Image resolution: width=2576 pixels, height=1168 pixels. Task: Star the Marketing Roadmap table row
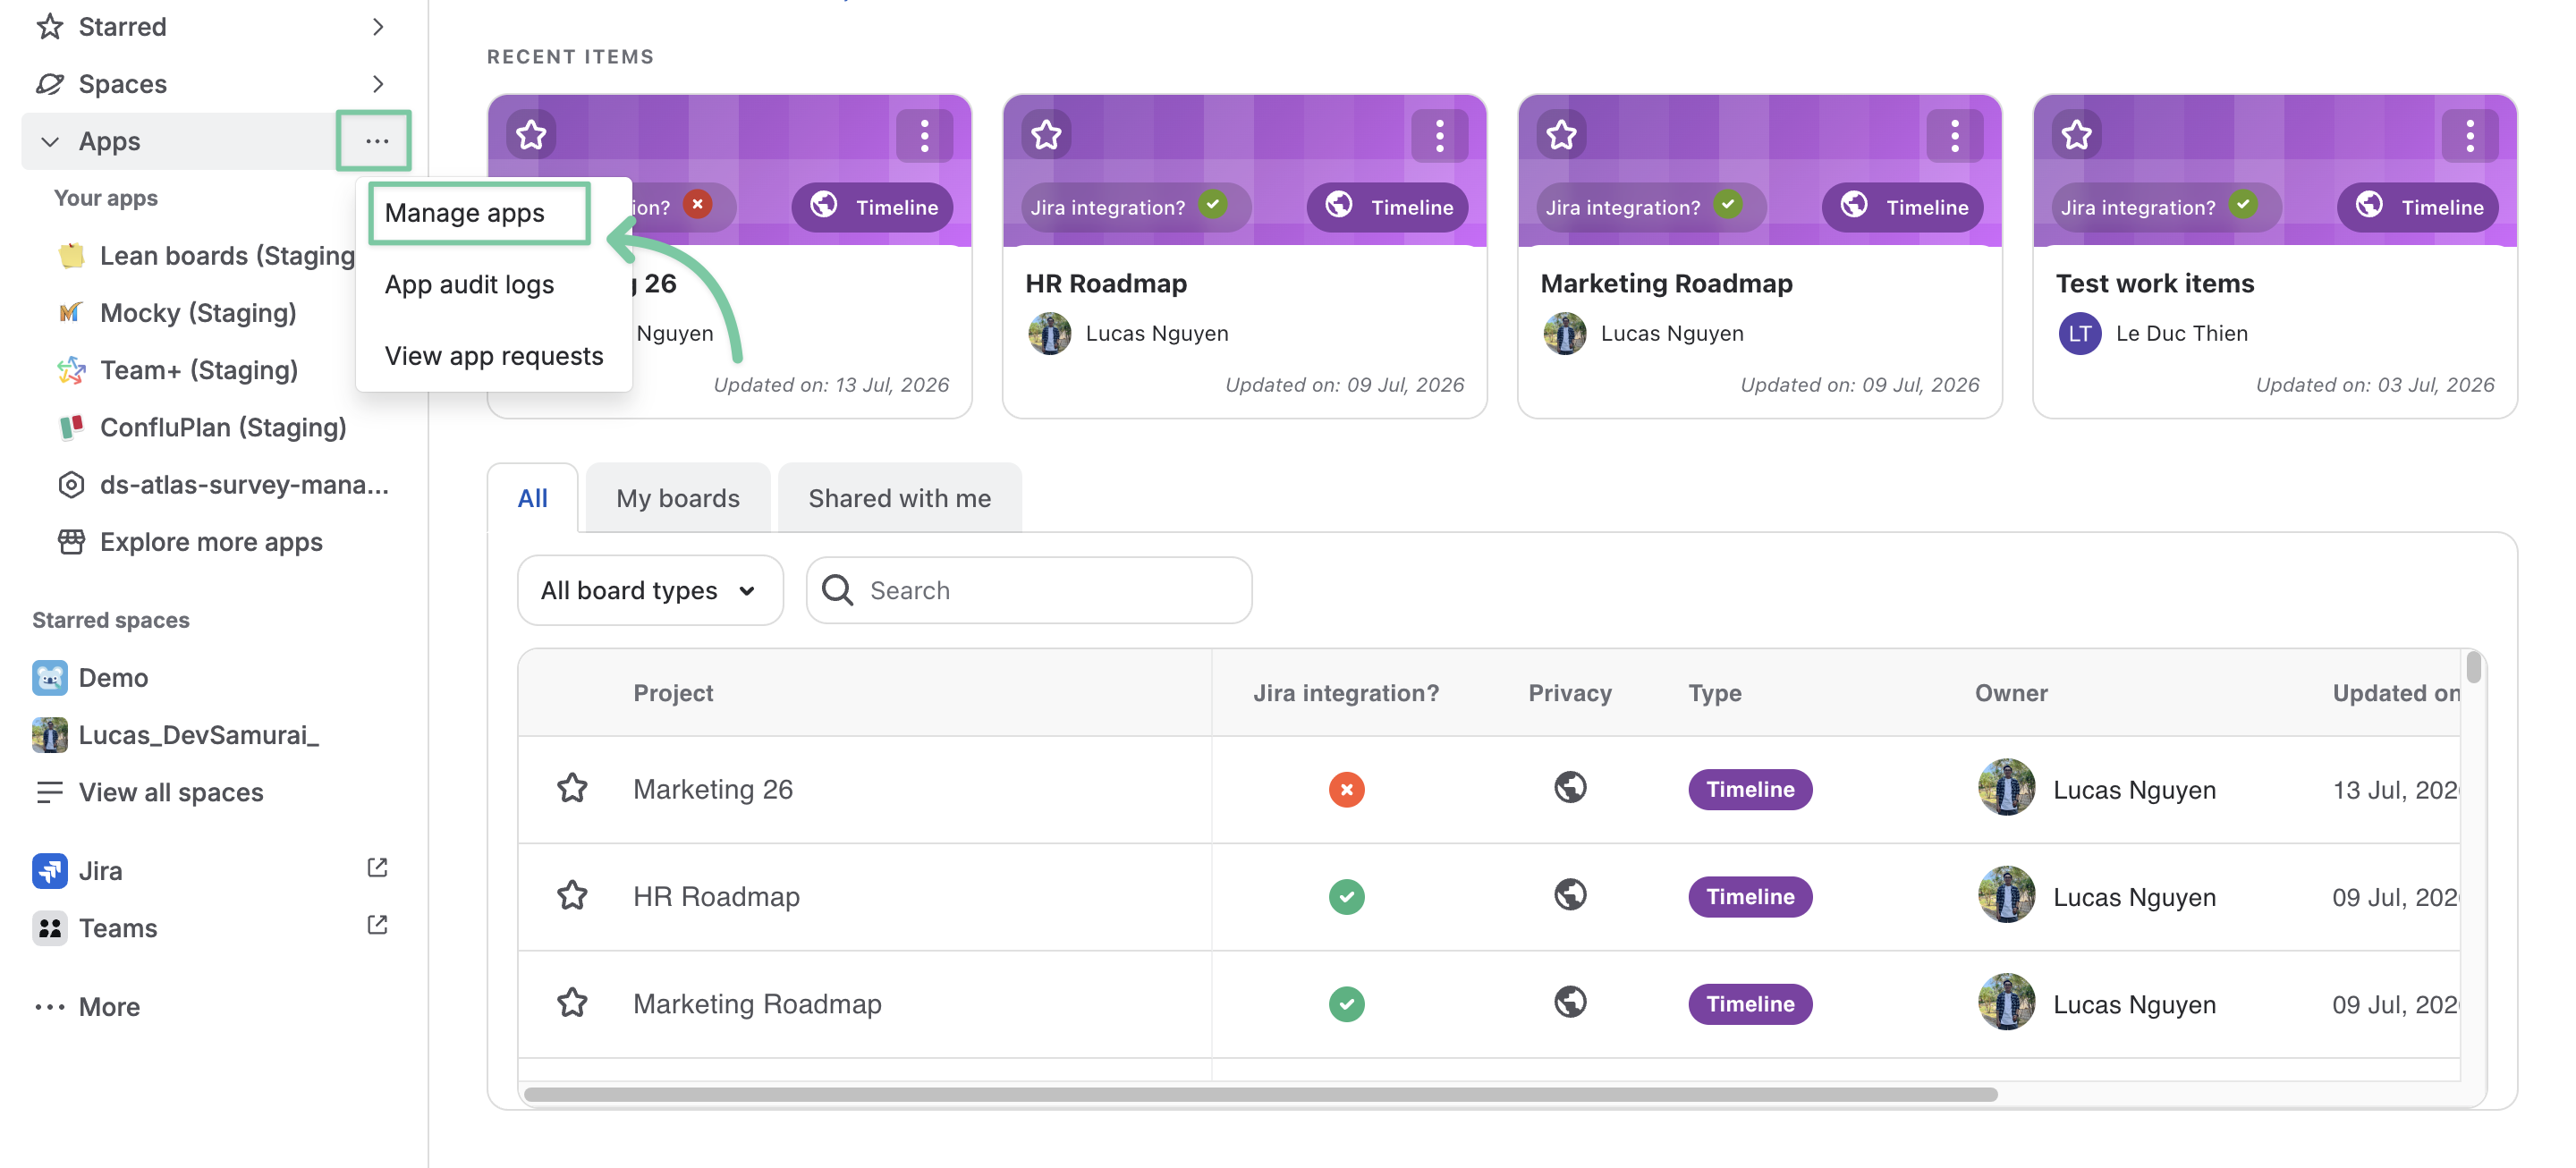572,1002
